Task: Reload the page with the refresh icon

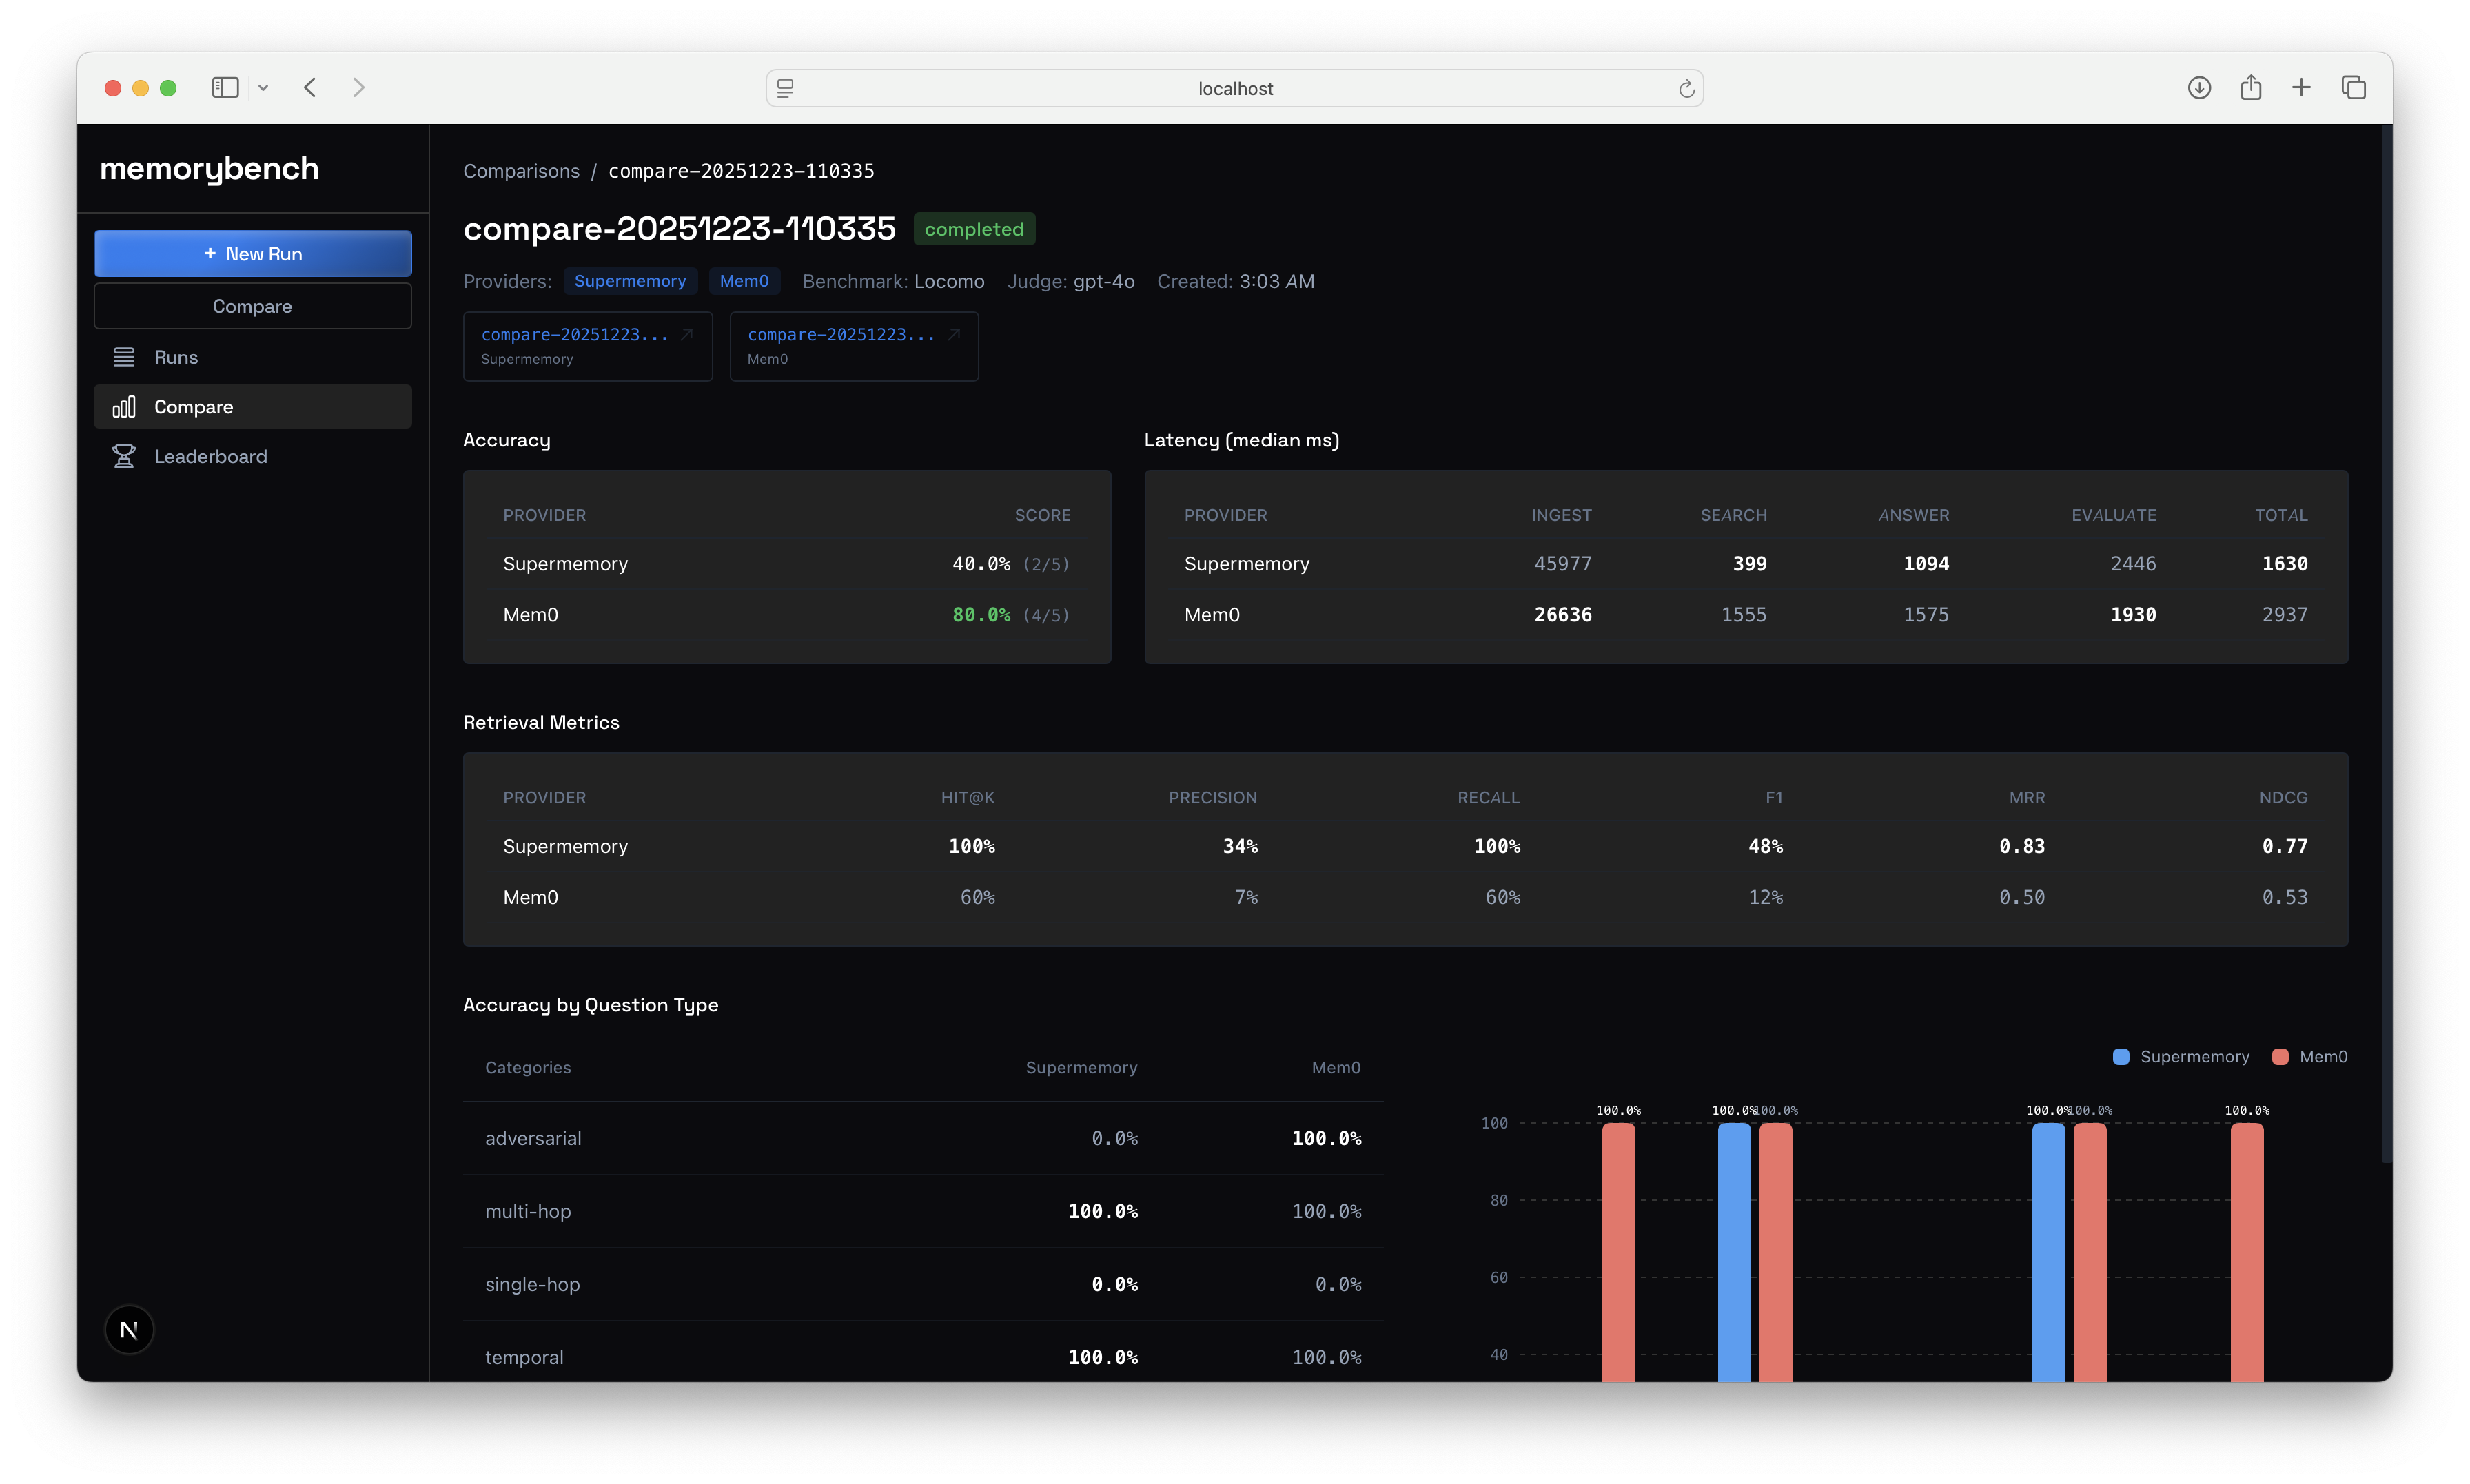Action: [1686, 89]
